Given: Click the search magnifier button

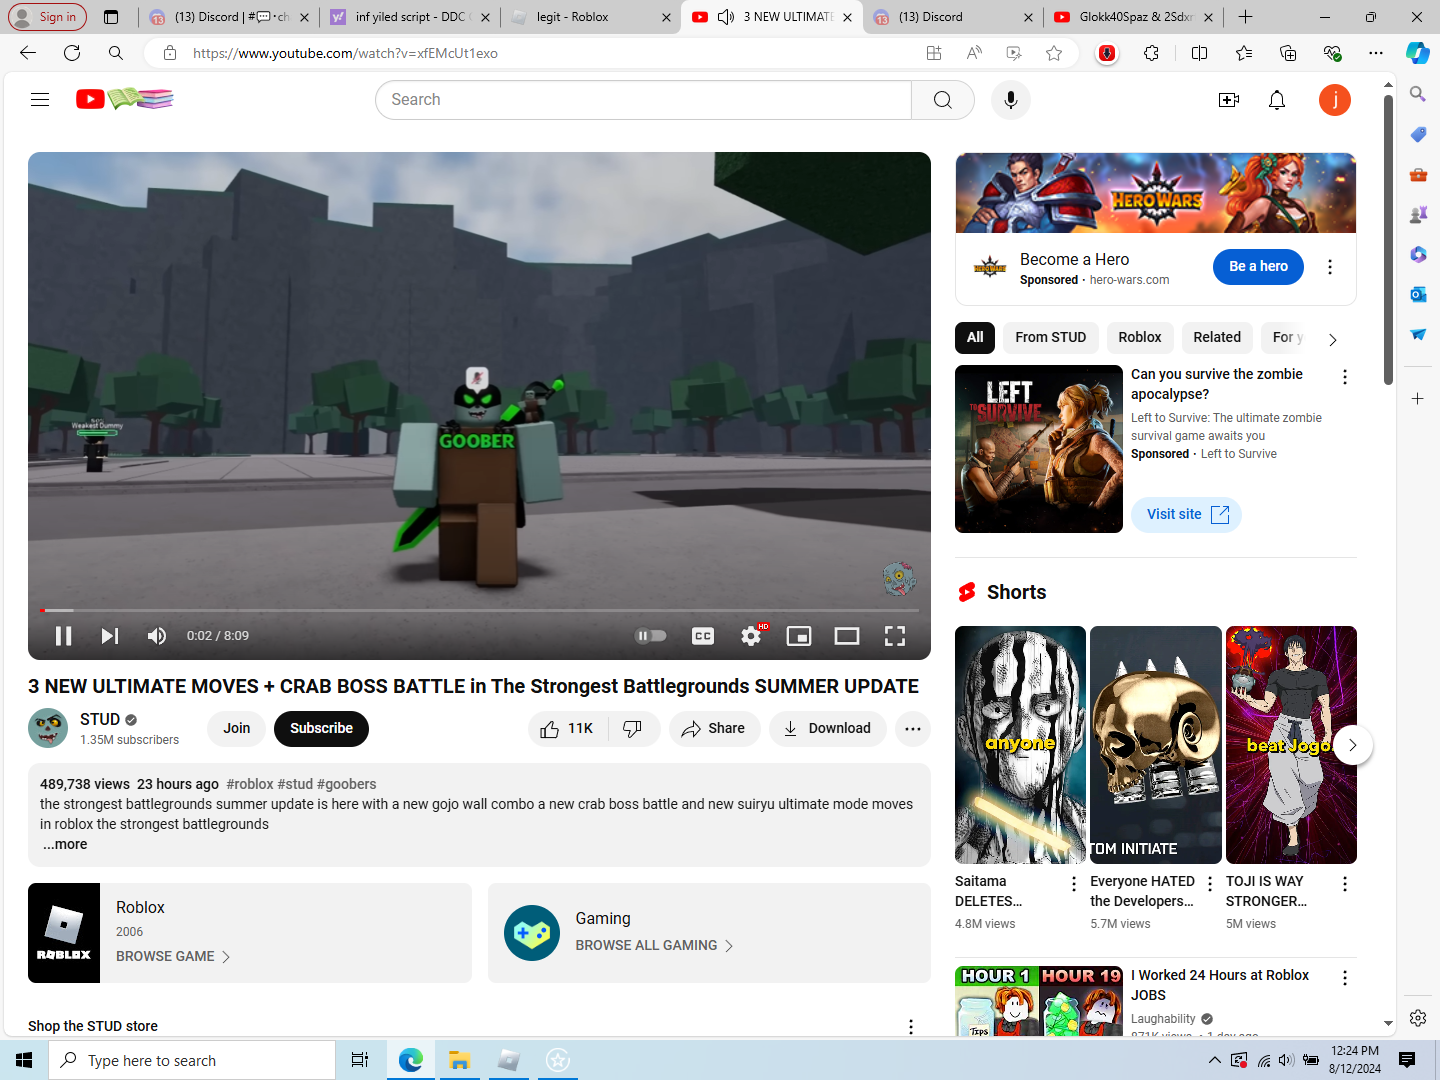Looking at the screenshot, I should (x=943, y=100).
